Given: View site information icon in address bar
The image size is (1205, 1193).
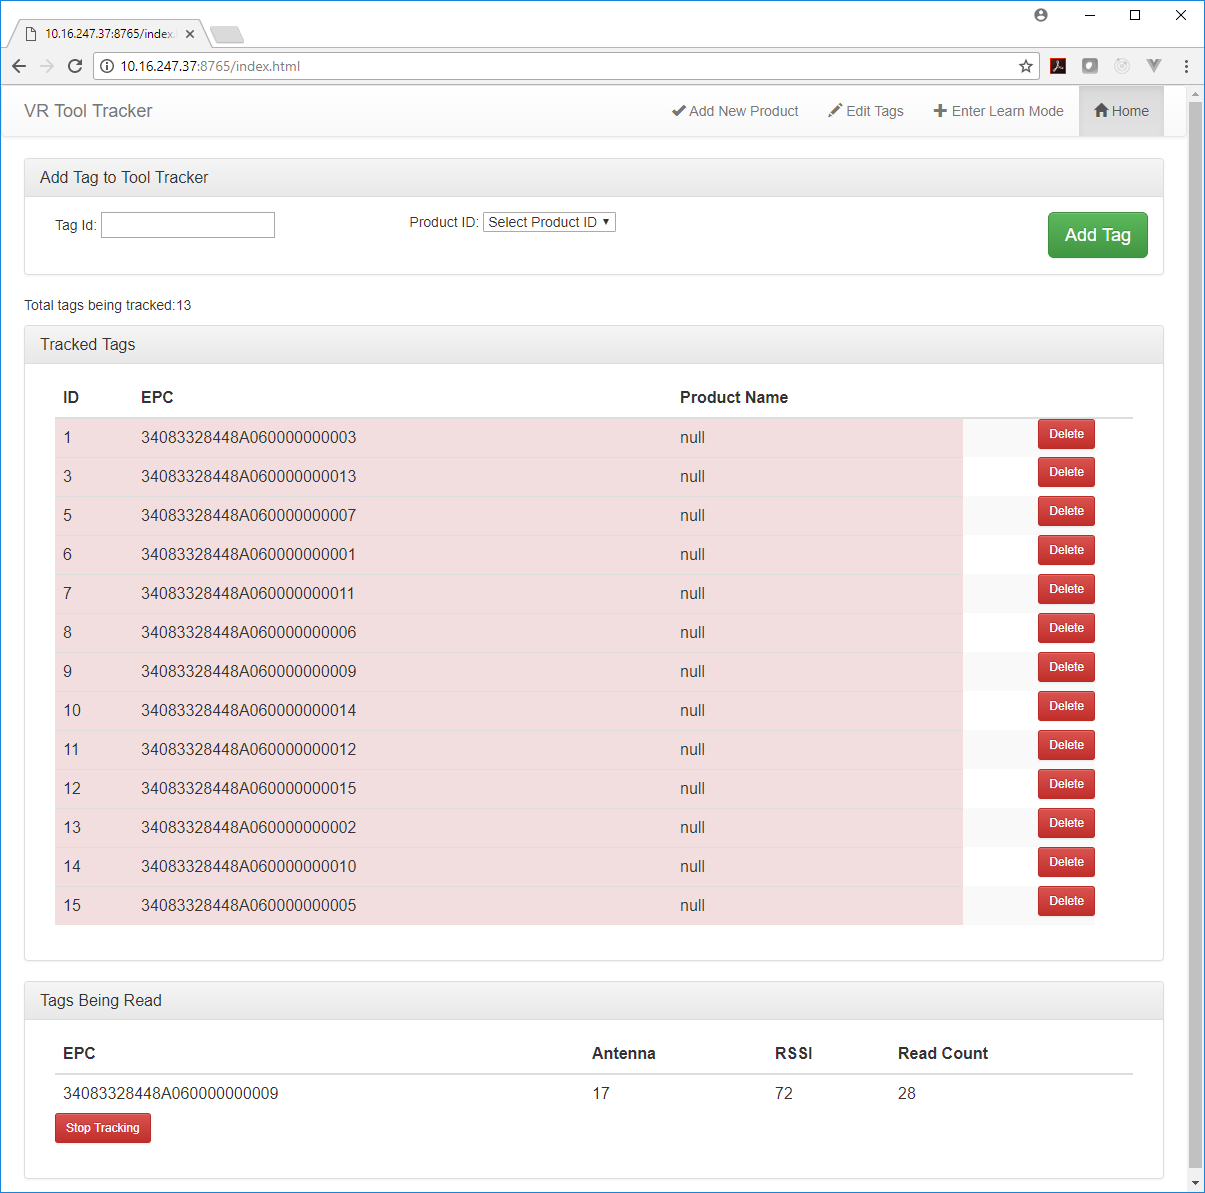Looking at the screenshot, I should coord(107,66).
